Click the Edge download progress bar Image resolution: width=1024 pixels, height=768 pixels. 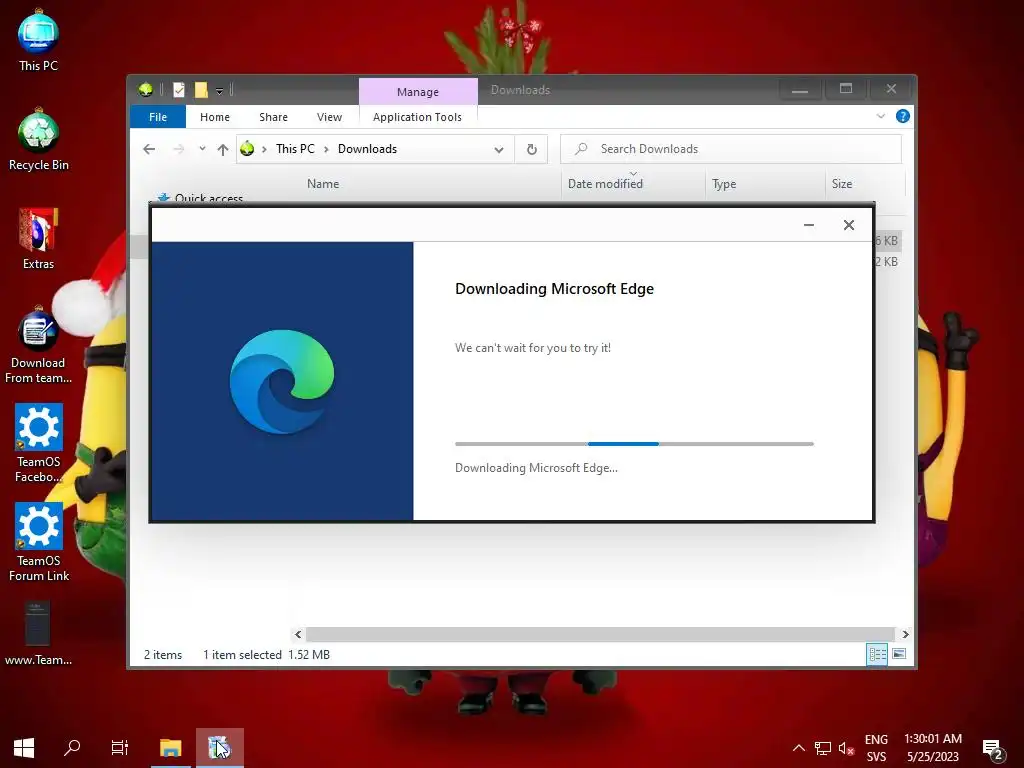click(x=634, y=444)
